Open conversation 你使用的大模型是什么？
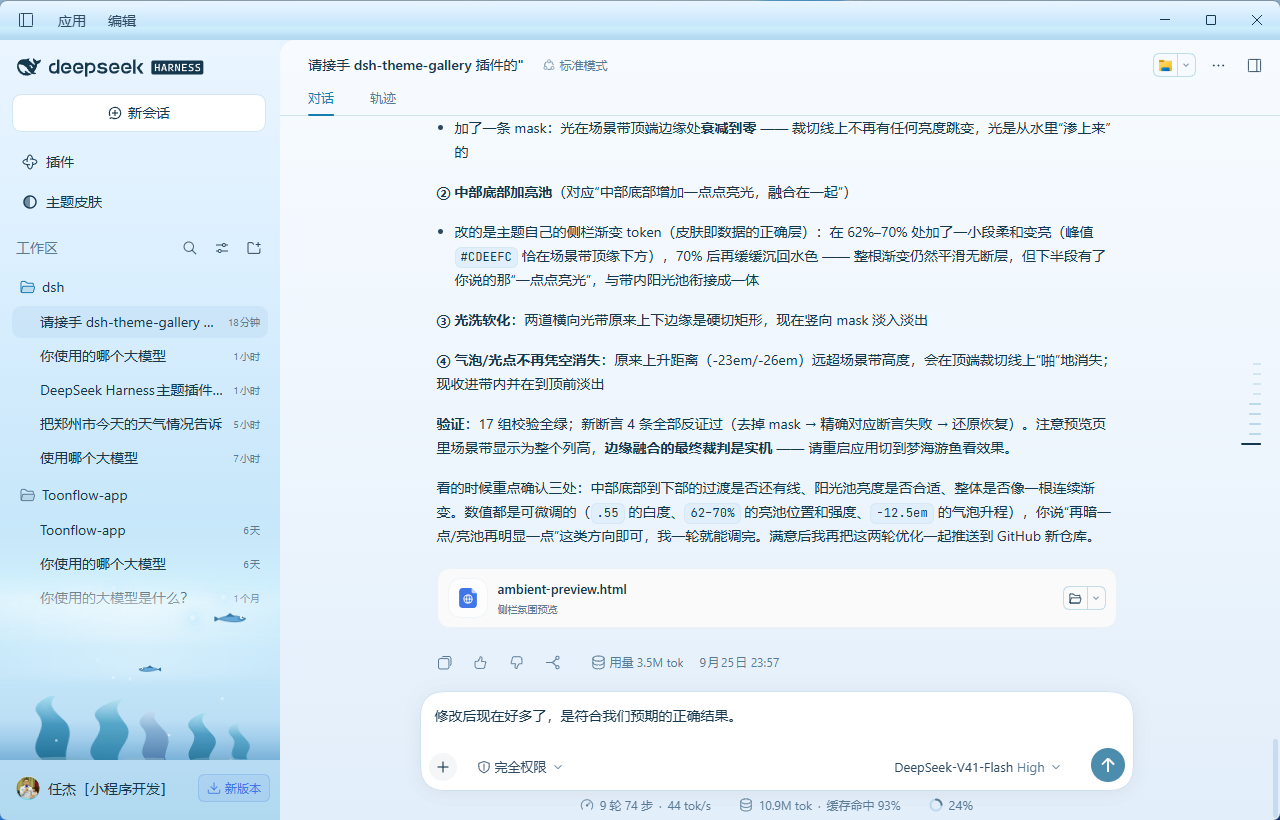The image size is (1280, 820). [139, 598]
